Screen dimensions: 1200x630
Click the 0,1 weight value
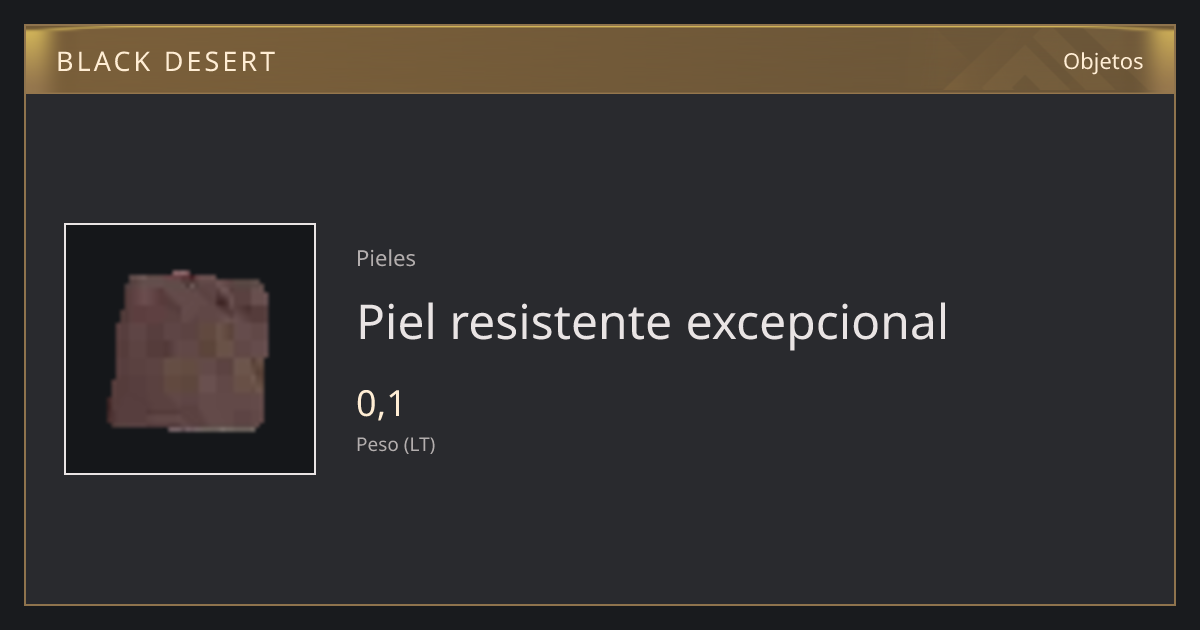pos(380,403)
